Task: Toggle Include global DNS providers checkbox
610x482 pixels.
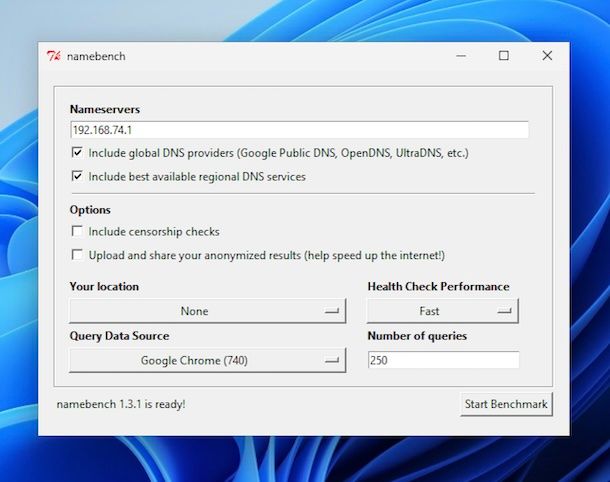Action: (77, 152)
